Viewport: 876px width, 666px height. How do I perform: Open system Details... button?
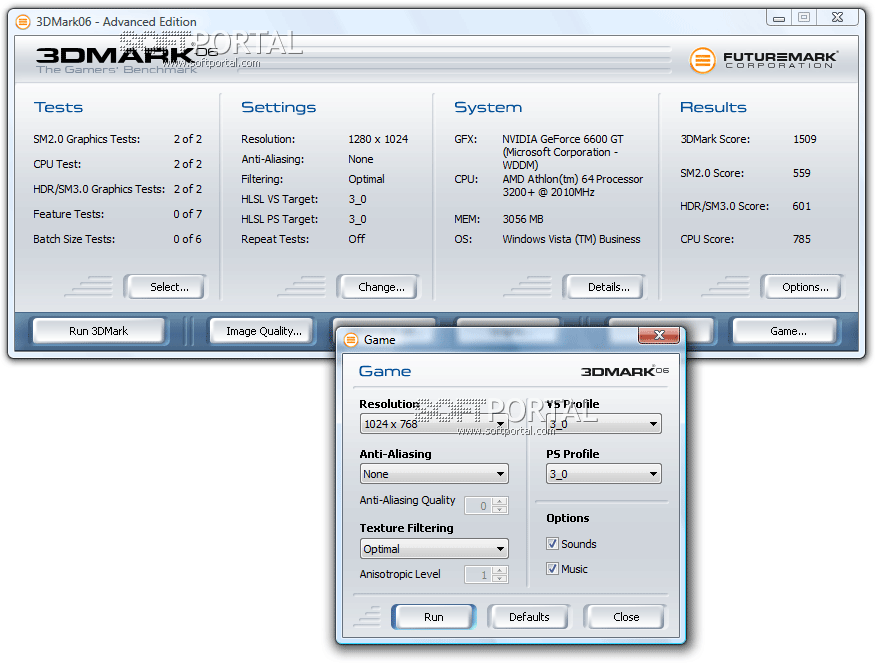(604, 287)
